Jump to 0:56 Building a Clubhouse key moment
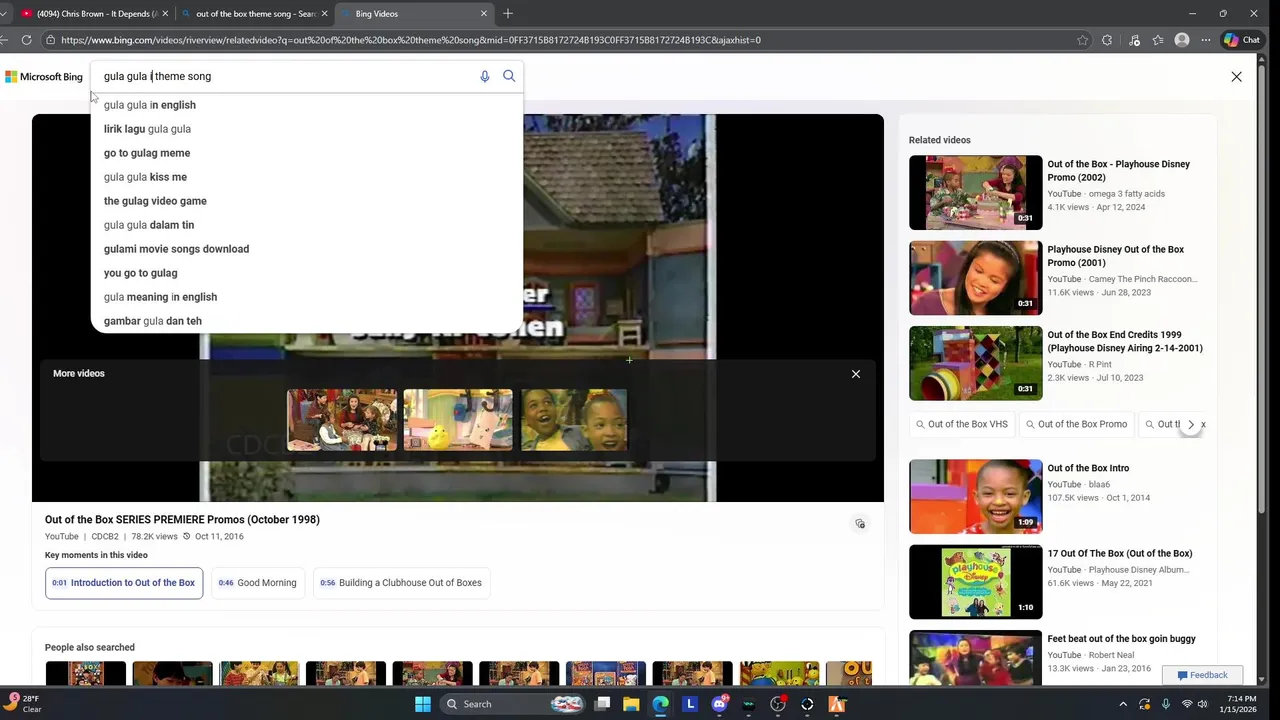Image resolution: width=1280 pixels, height=720 pixels. click(401, 583)
